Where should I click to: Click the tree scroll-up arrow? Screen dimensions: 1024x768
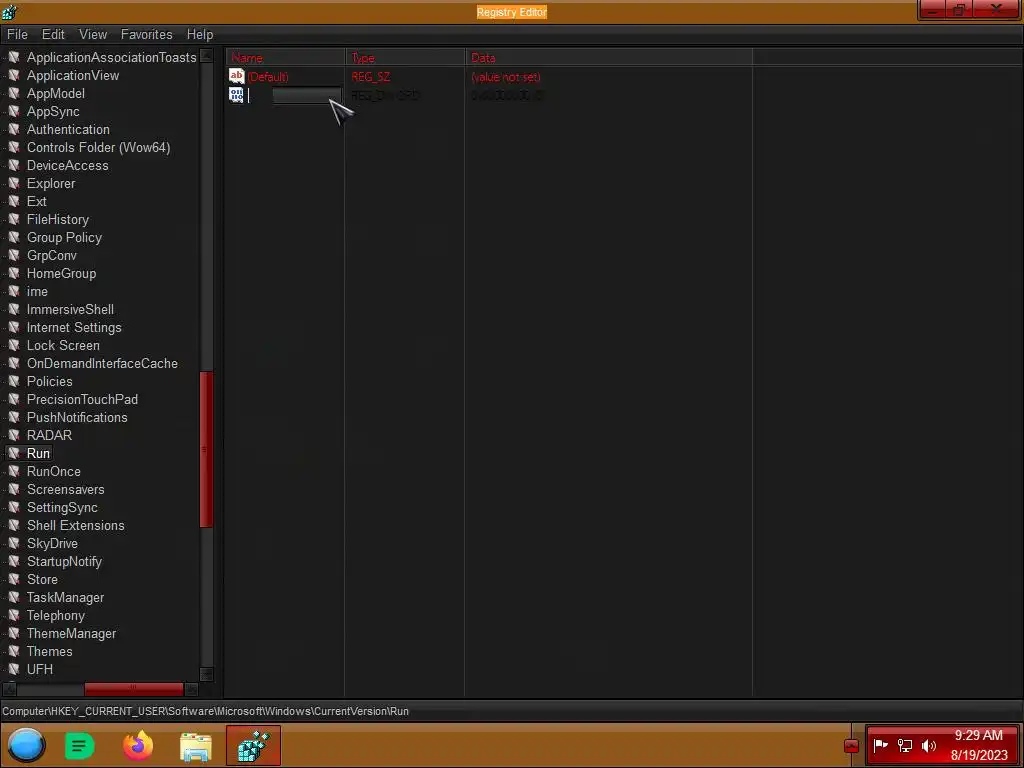[x=206, y=56]
